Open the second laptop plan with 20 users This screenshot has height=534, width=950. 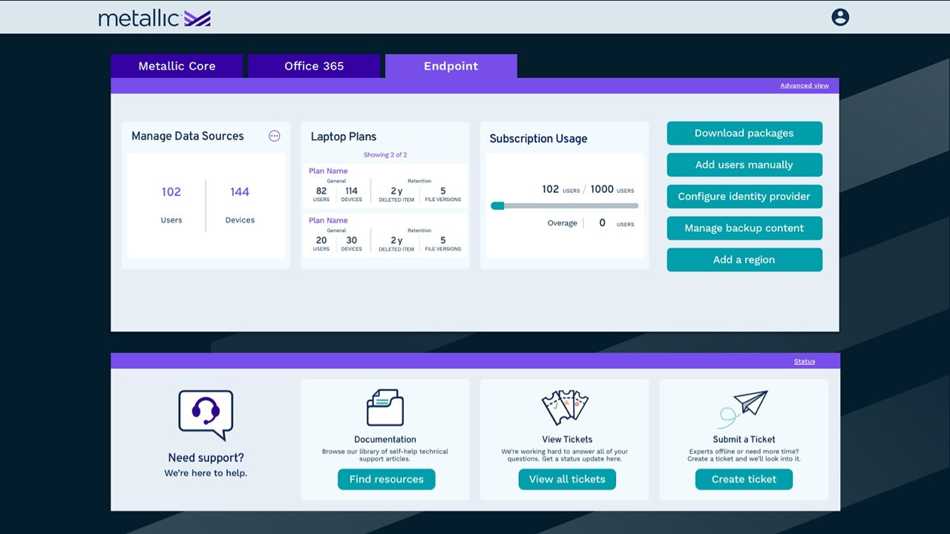[x=385, y=235]
